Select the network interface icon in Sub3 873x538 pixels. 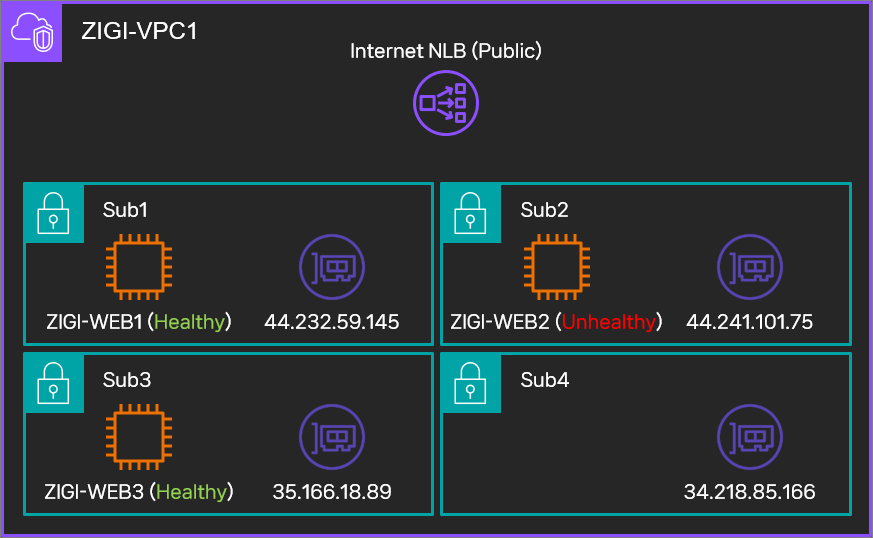(332, 437)
